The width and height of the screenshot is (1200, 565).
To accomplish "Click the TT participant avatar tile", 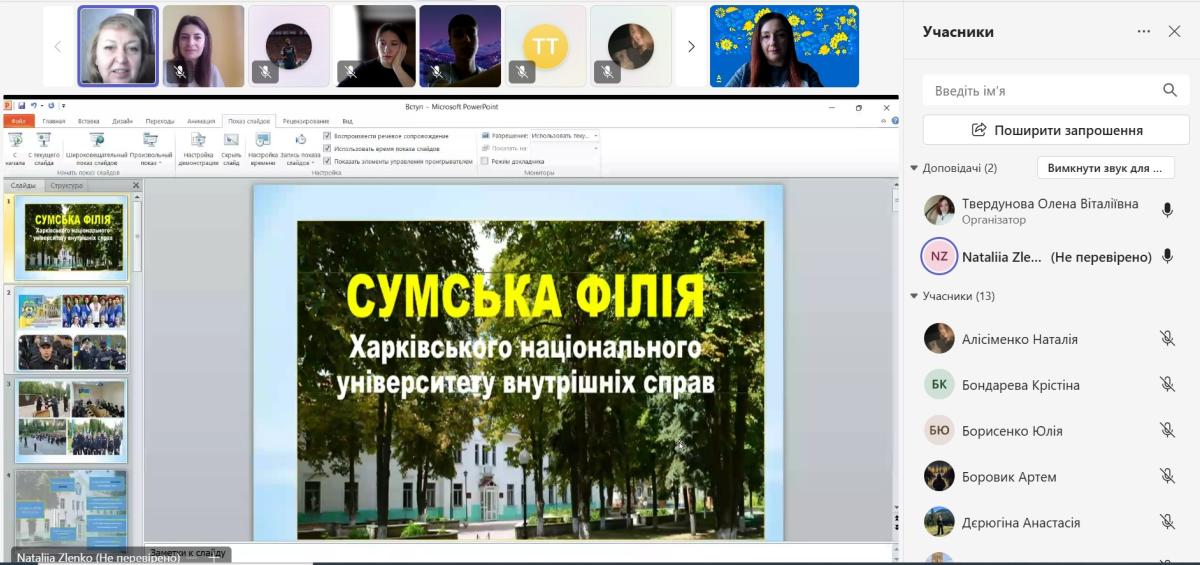I will pos(545,46).
